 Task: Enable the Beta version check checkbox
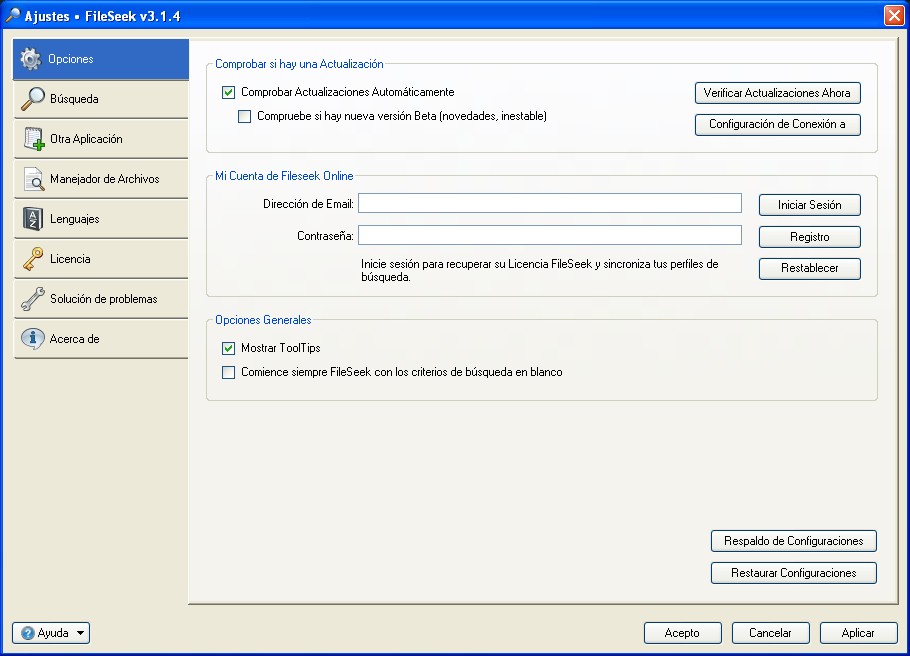245,117
